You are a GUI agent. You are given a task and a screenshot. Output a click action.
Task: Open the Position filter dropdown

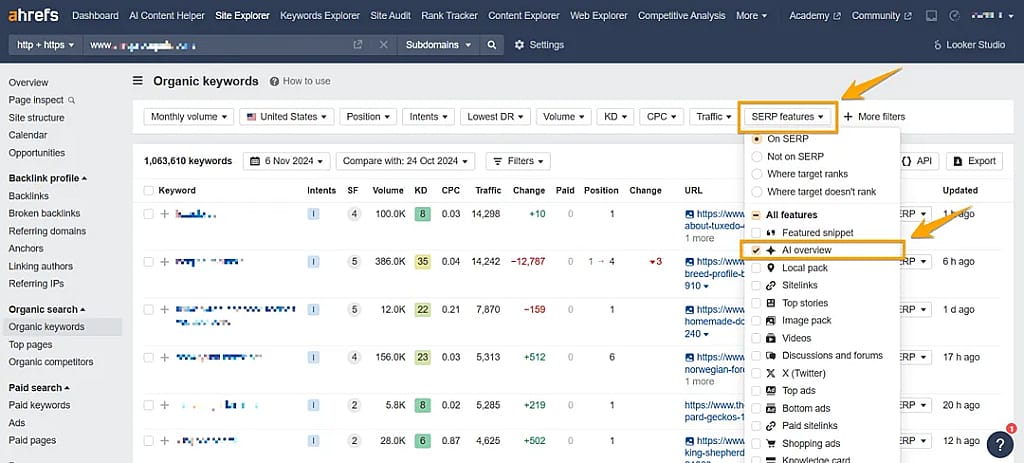coord(368,117)
